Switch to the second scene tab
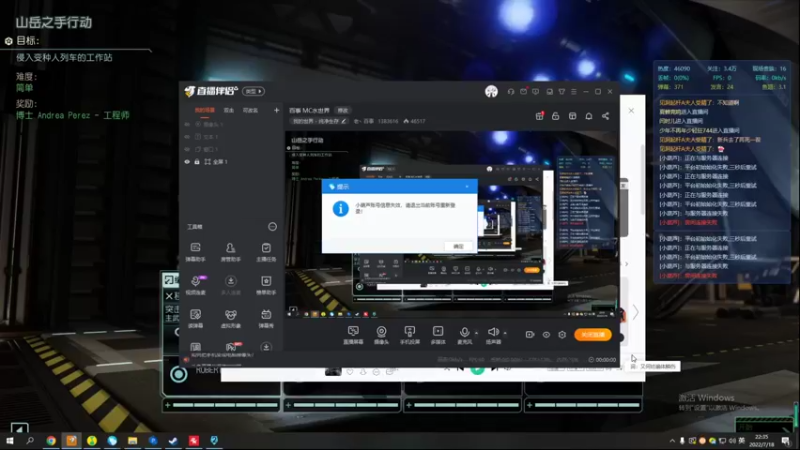Screen dimensions: 800x450 coord(229,110)
